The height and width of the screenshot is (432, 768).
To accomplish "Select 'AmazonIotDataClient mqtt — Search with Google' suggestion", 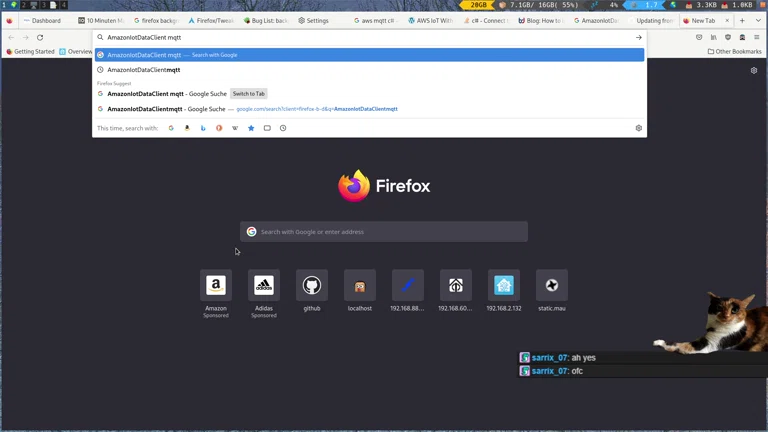I will [369, 55].
